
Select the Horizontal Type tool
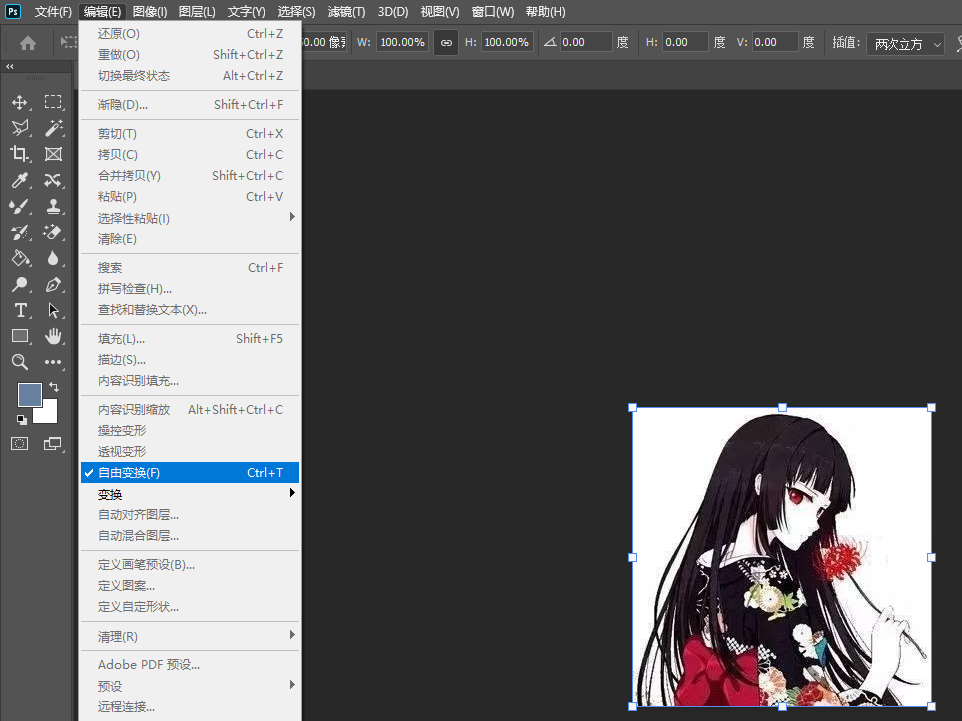click(x=20, y=310)
